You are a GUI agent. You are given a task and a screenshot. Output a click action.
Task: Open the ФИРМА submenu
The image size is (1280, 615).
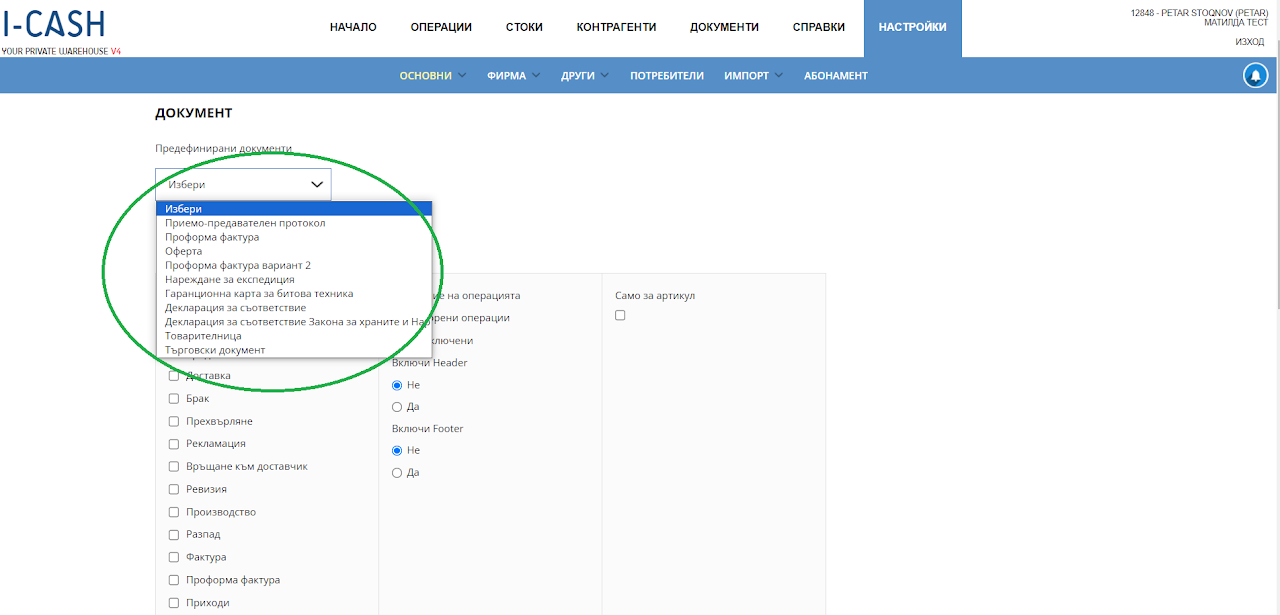pos(514,76)
